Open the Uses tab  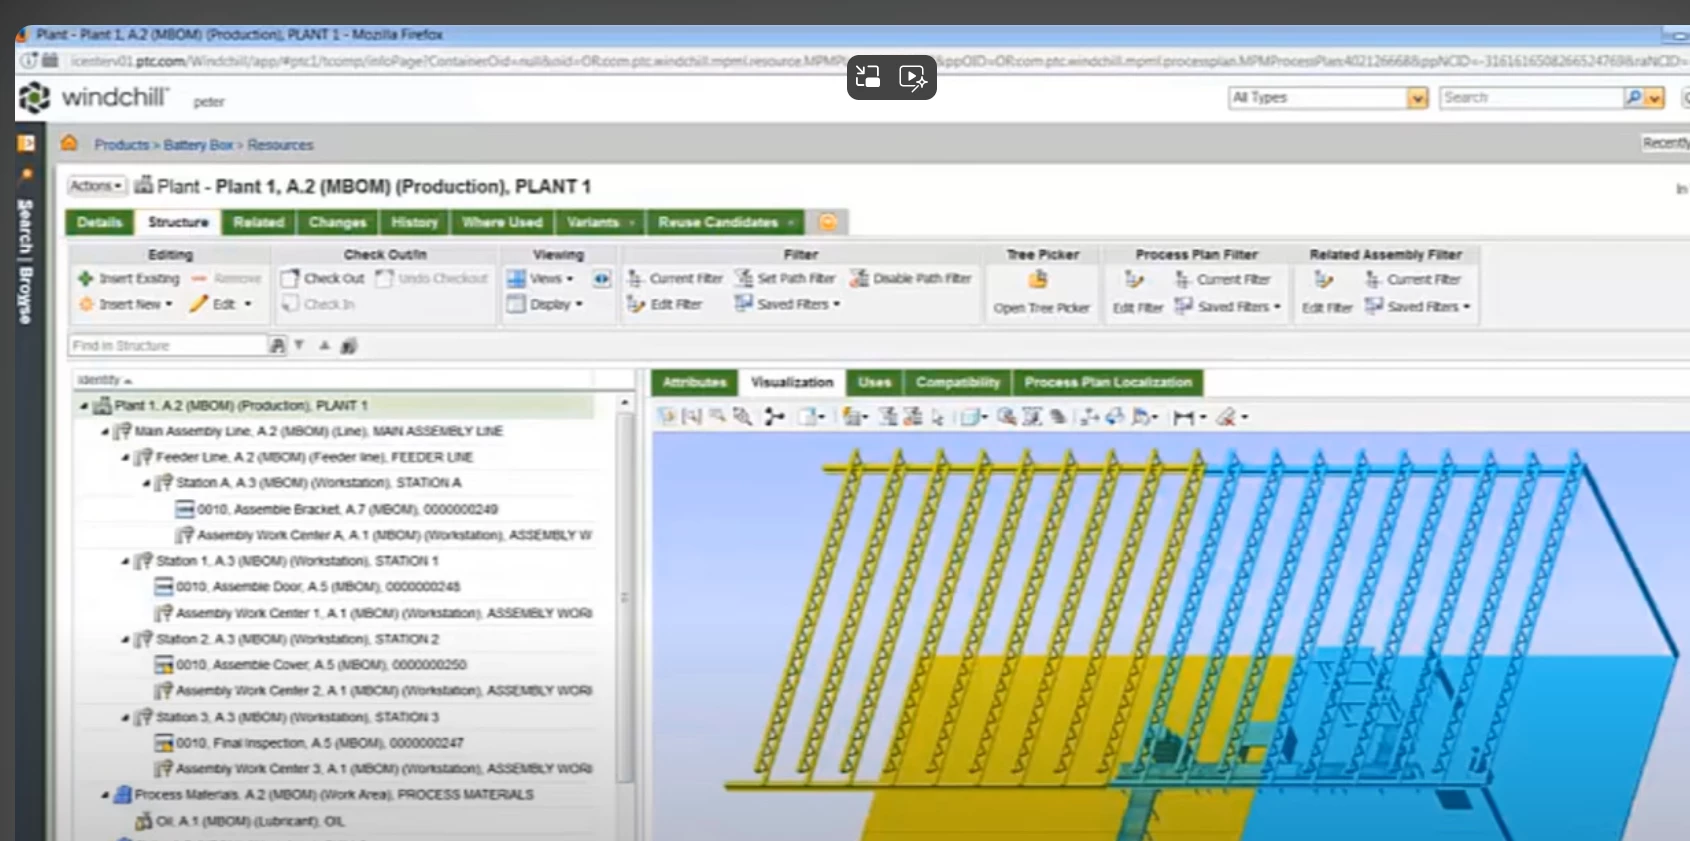tap(874, 382)
